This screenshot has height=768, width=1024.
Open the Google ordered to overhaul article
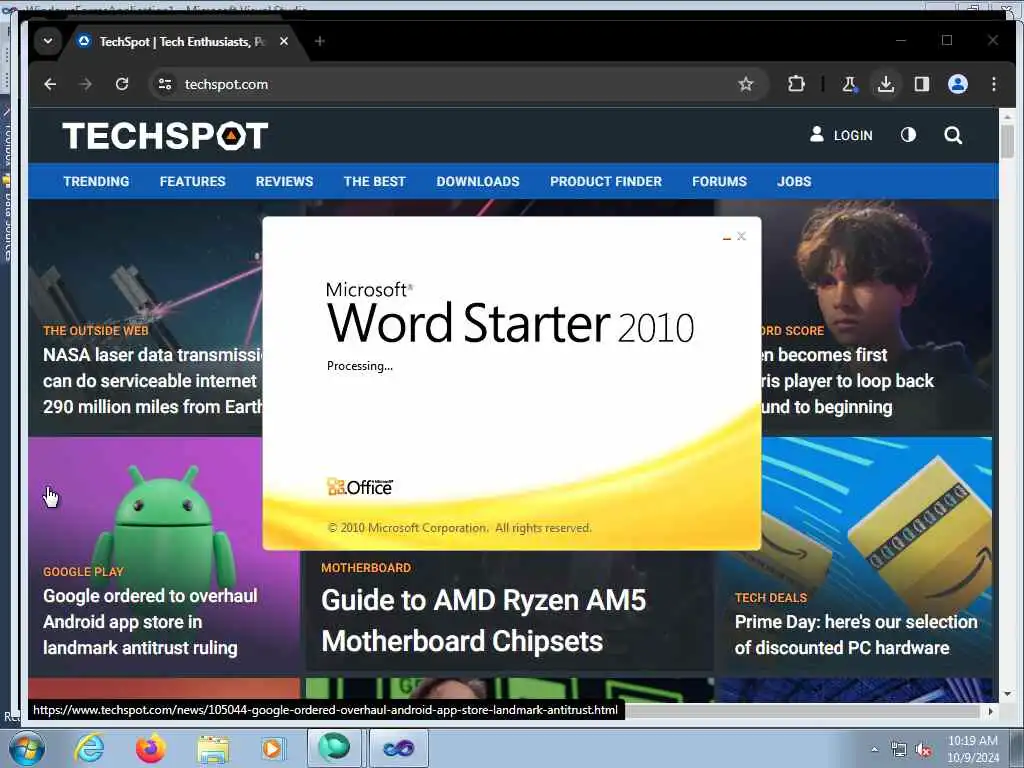(150, 622)
